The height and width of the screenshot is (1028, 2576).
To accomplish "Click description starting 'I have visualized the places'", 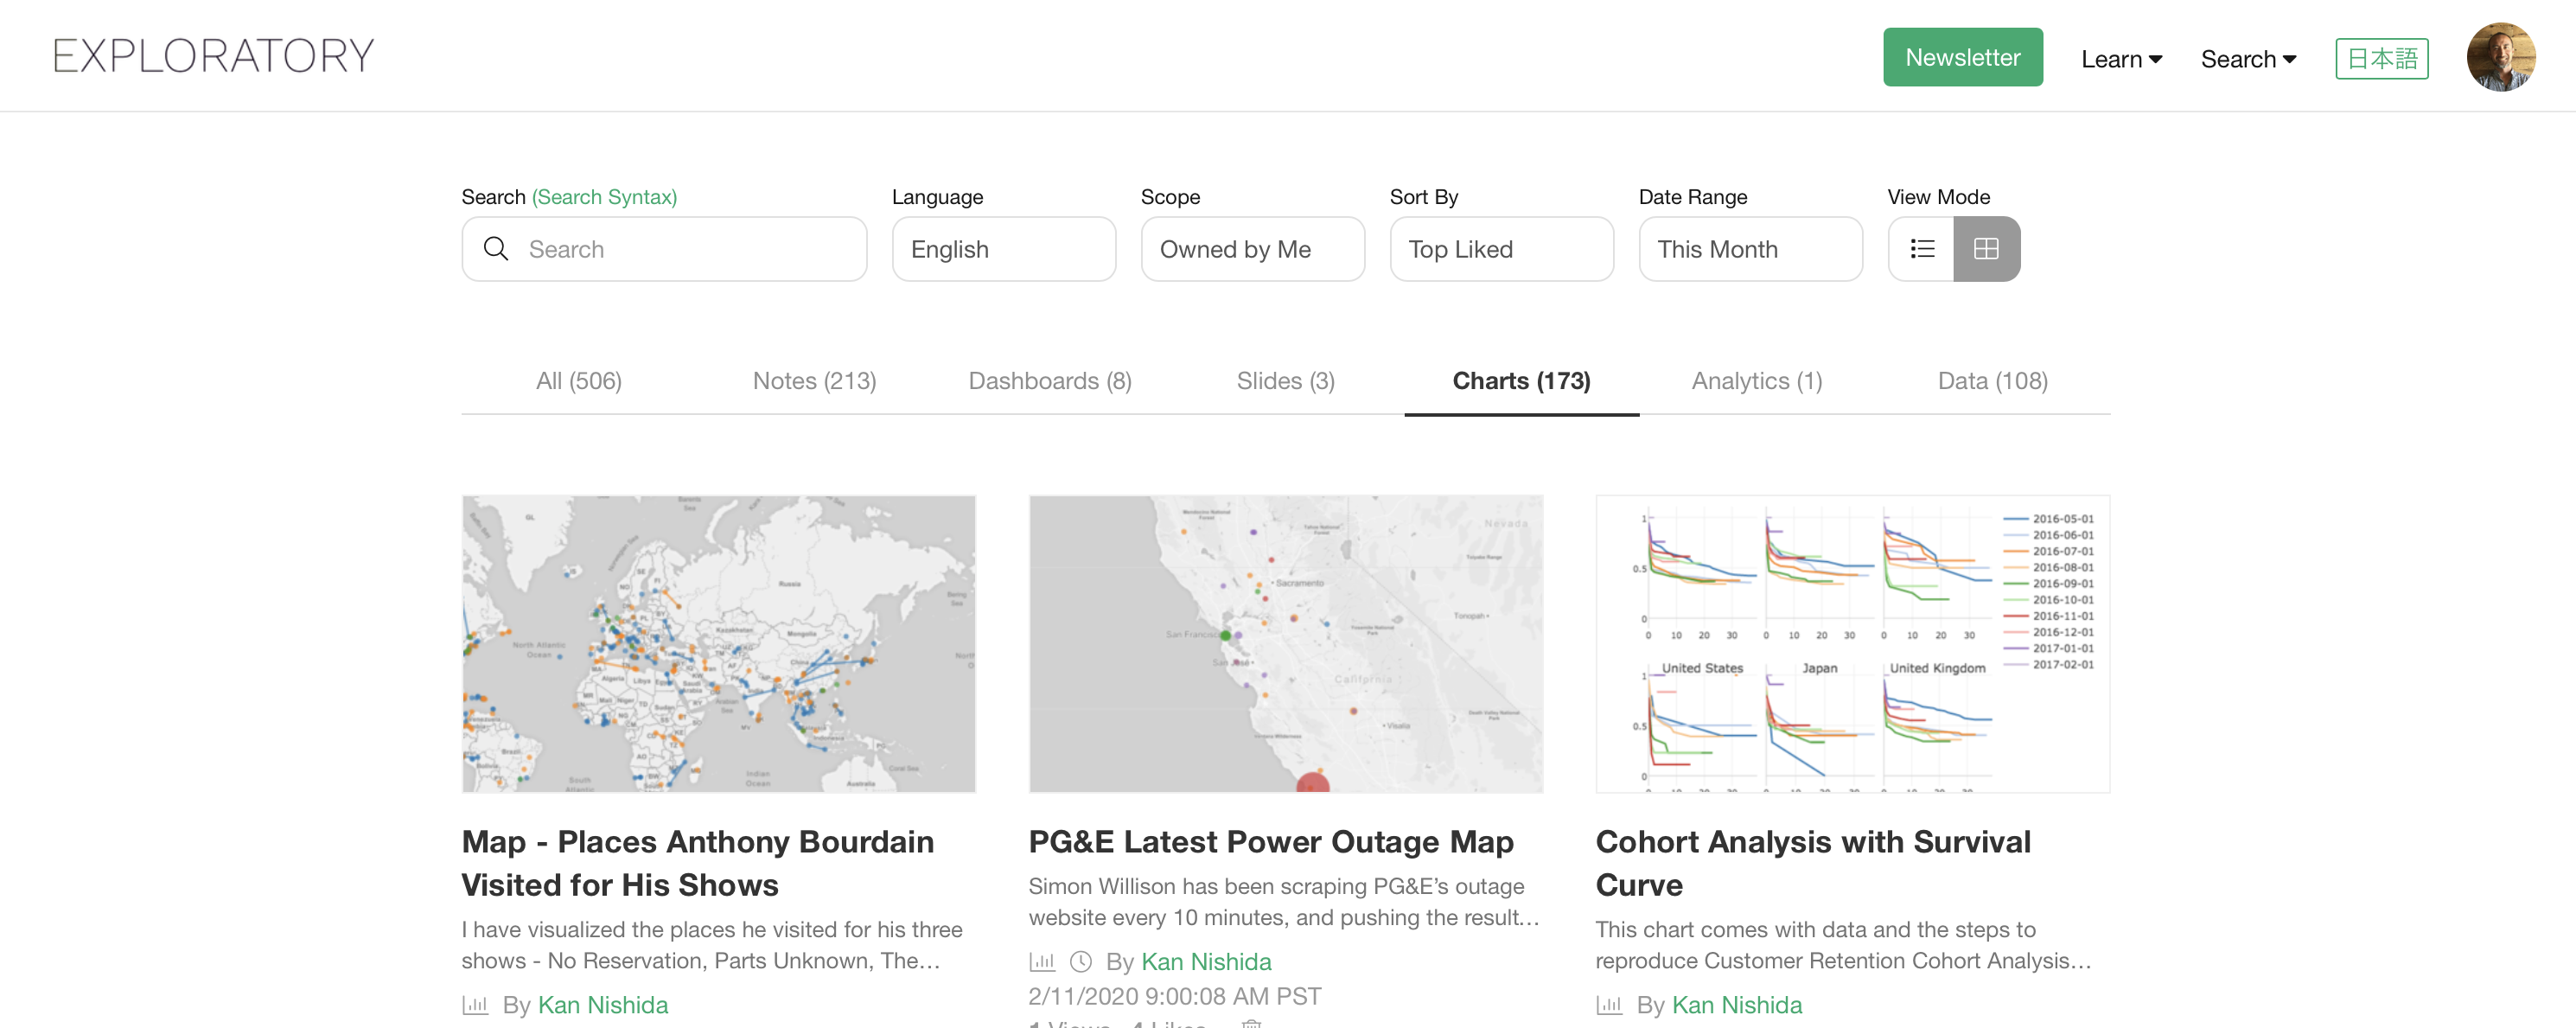I will [x=712, y=945].
